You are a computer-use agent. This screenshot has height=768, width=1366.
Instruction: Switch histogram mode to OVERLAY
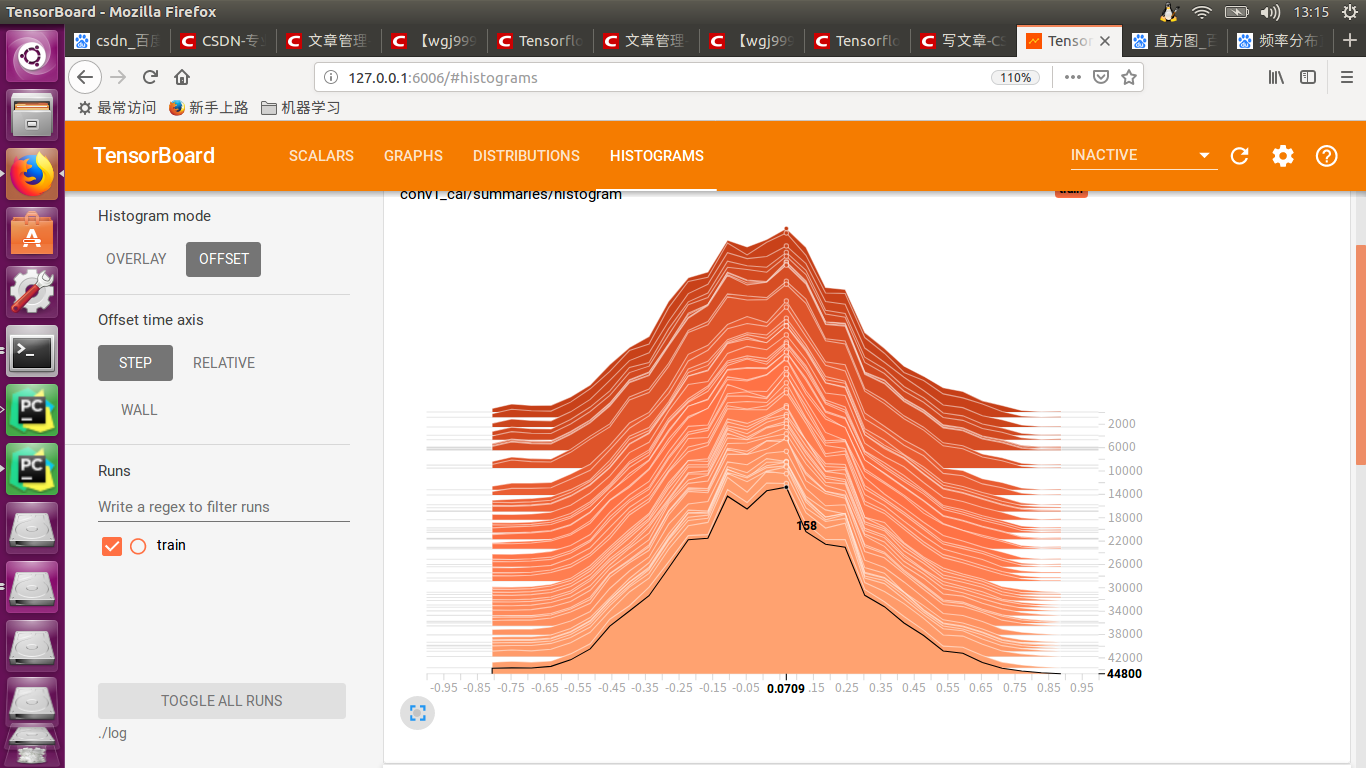(136, 259)
